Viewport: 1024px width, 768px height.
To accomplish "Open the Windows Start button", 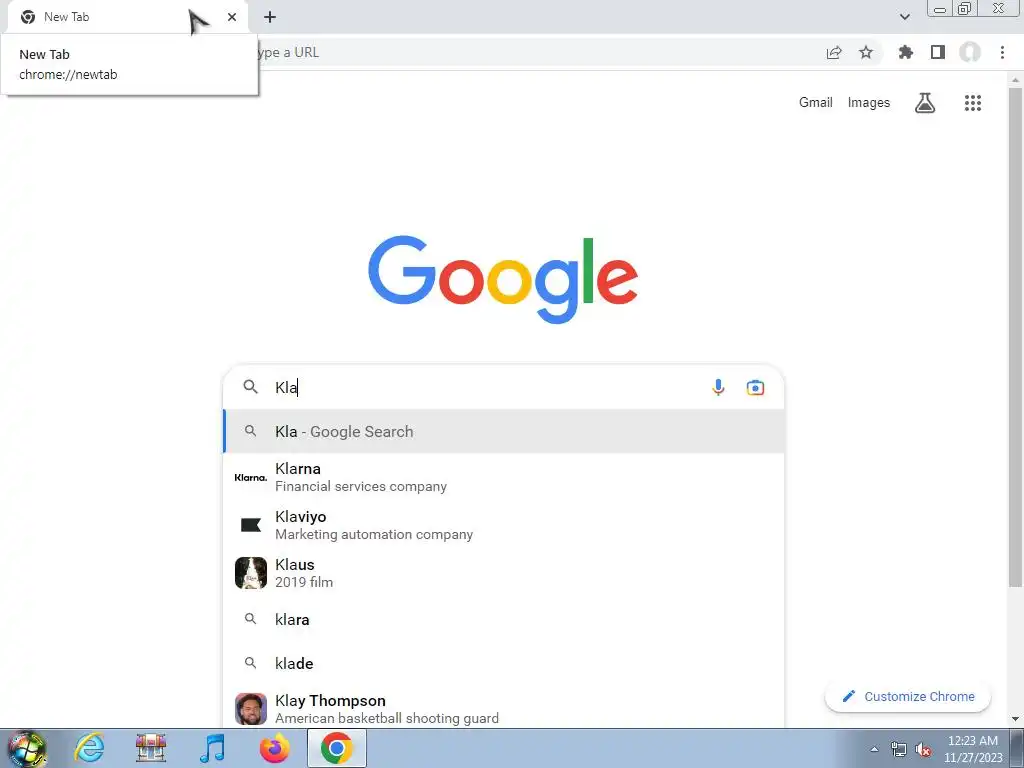I will pos(27,748).
